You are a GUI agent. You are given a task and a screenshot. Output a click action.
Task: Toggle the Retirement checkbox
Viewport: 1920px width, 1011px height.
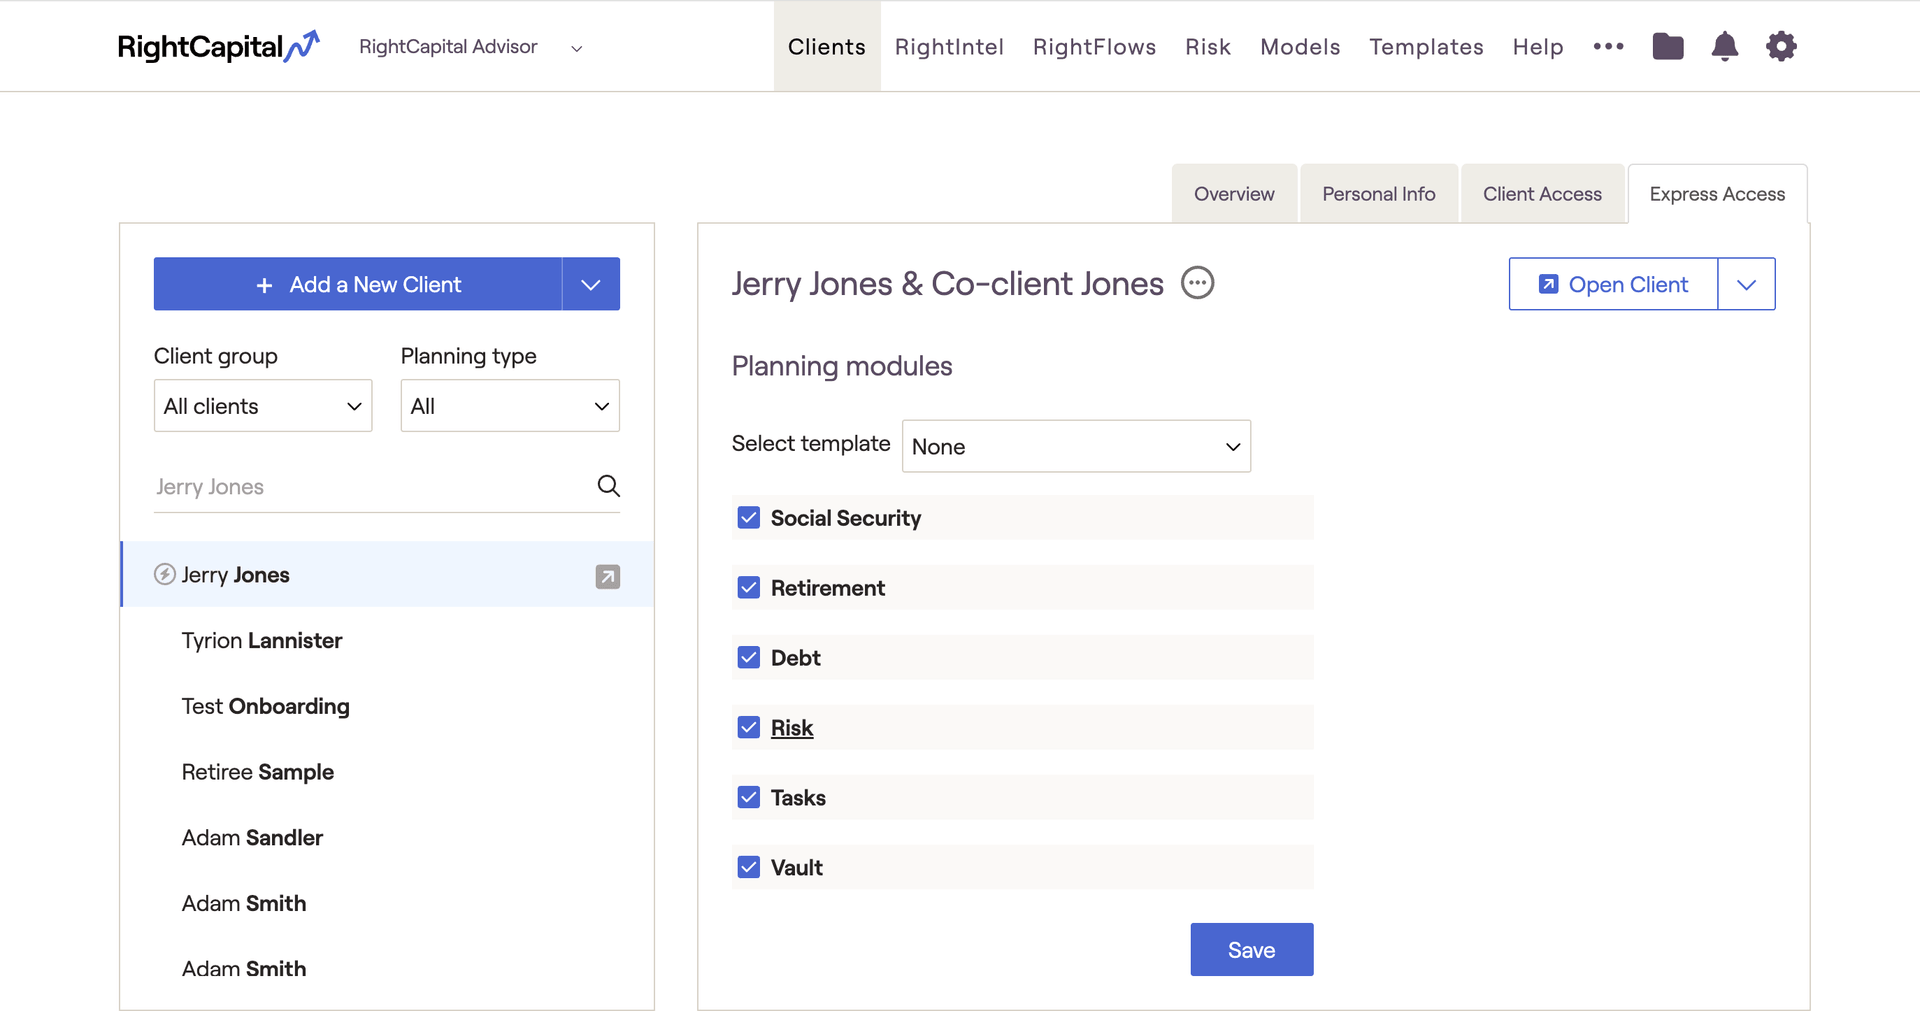[x=749, y=587]
